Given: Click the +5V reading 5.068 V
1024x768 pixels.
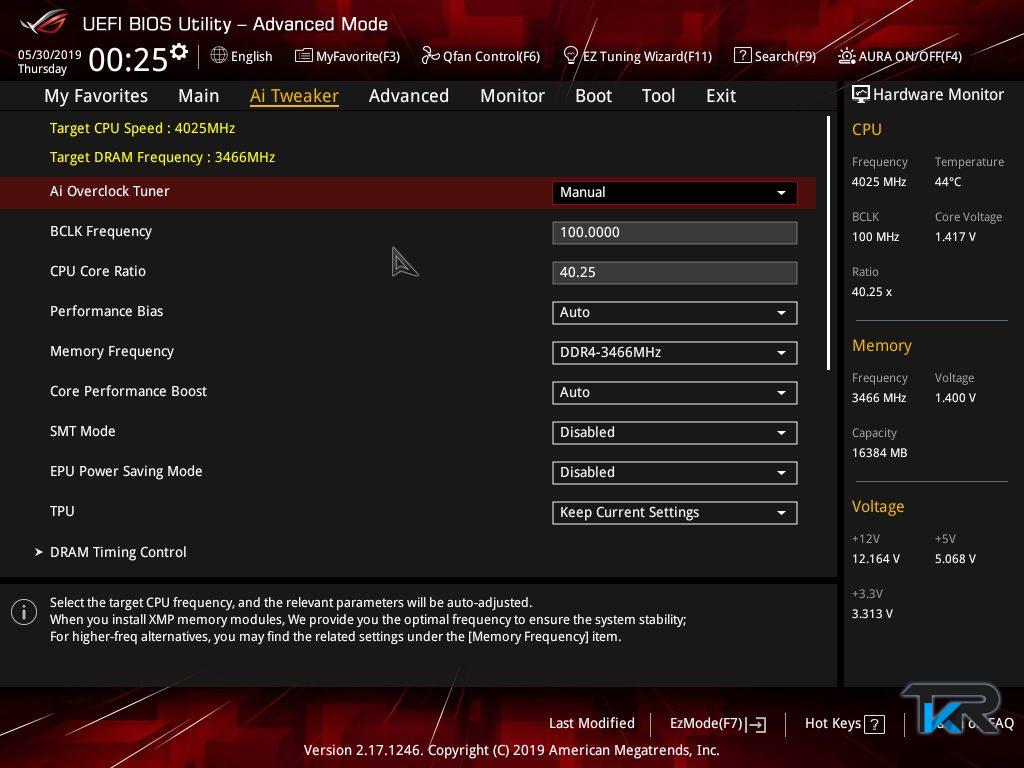Looking at the screenshot, I should (x=955, y=559).
